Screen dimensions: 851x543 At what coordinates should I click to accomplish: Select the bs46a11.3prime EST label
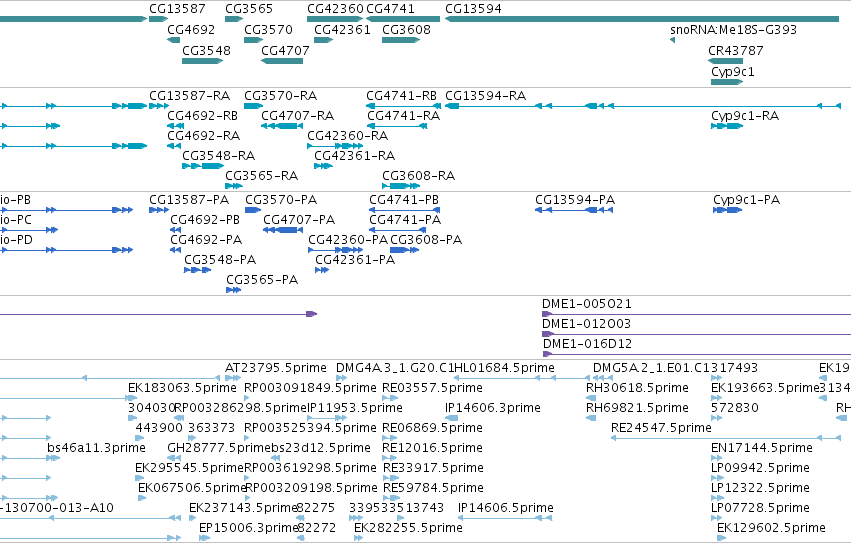pyautogui.click(x=97, y=449)
